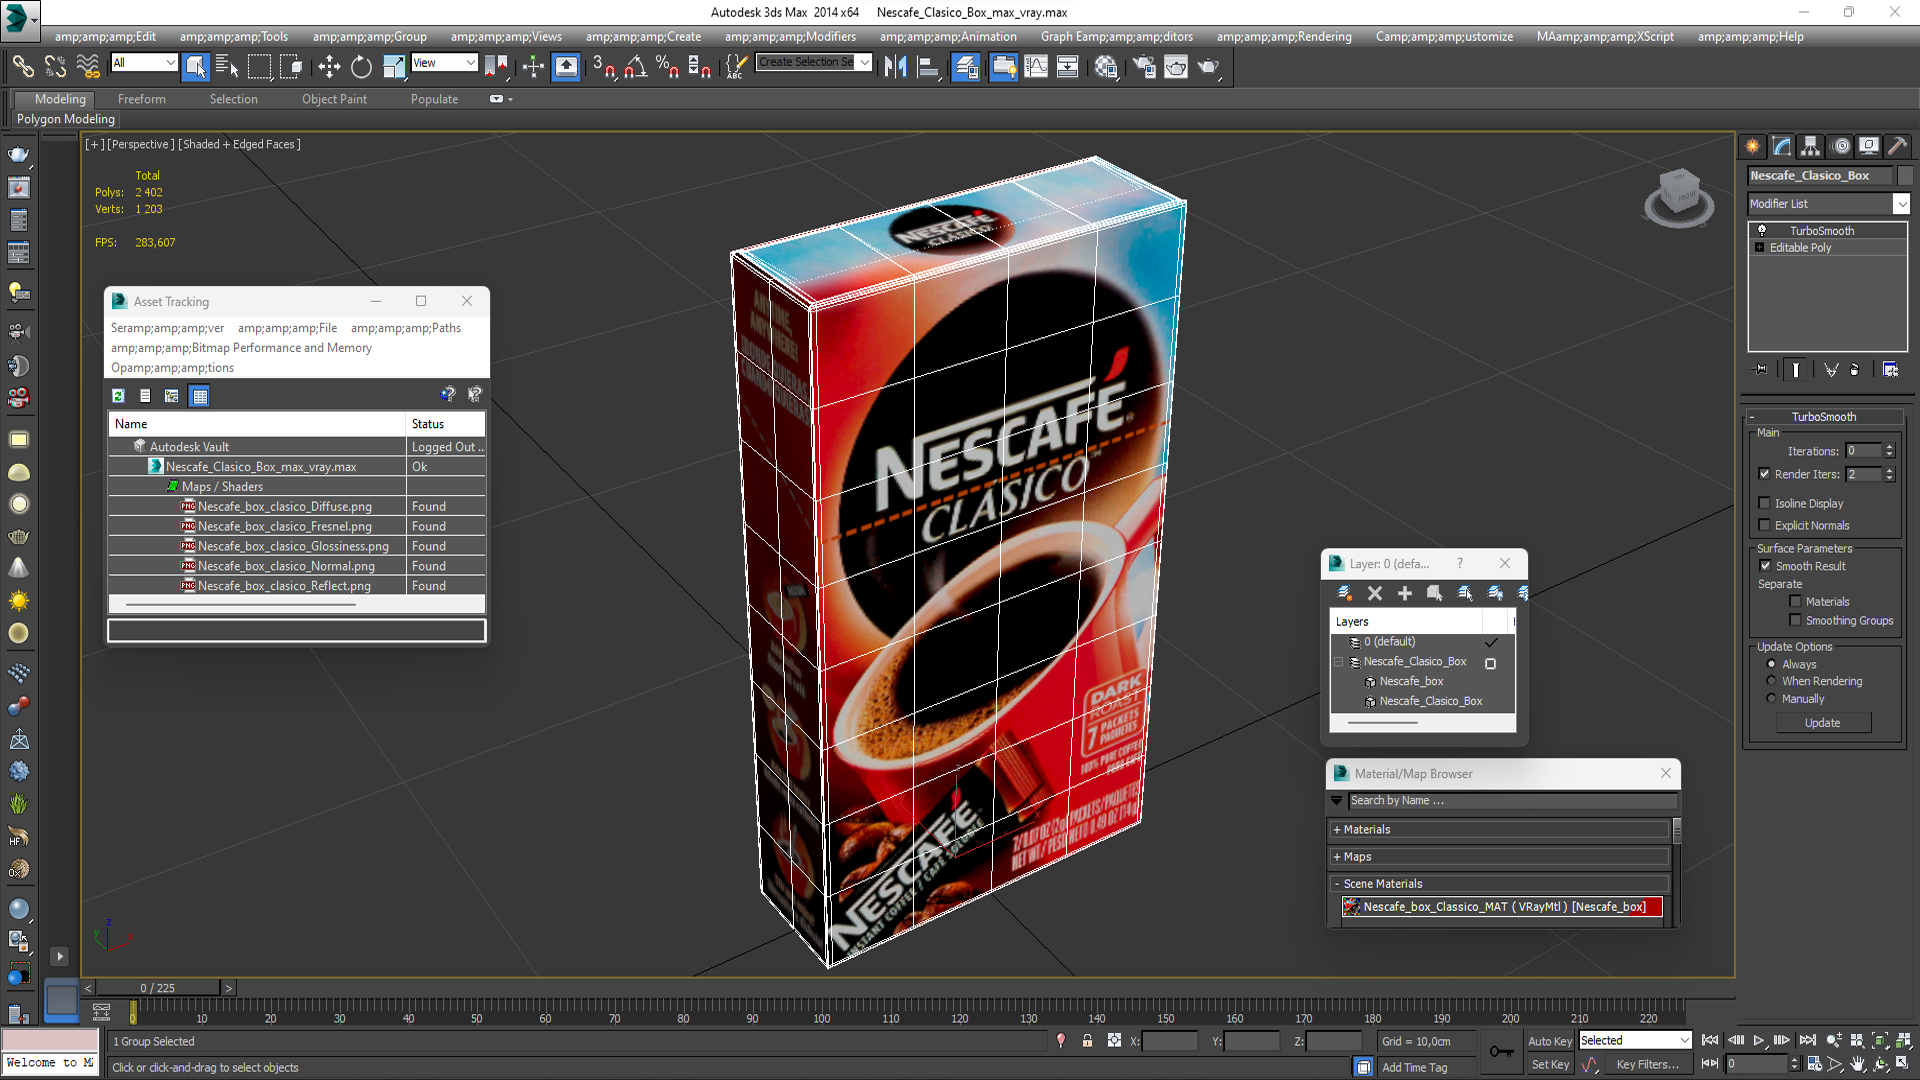The image size is (1920, 1080).
Task: Open the Rendering menu
Action: [1283, 37]
